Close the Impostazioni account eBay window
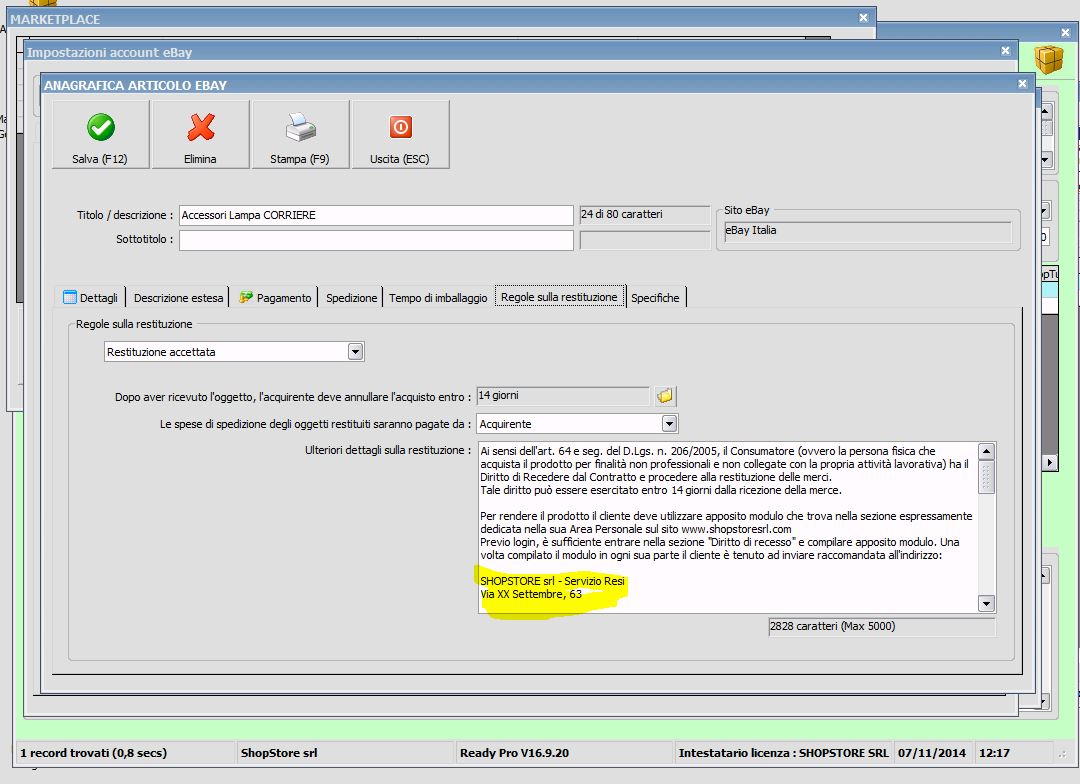Image resolution: width=1080 pixels, height=784 pixels. pyautogui.click(x=1006, y=51)
